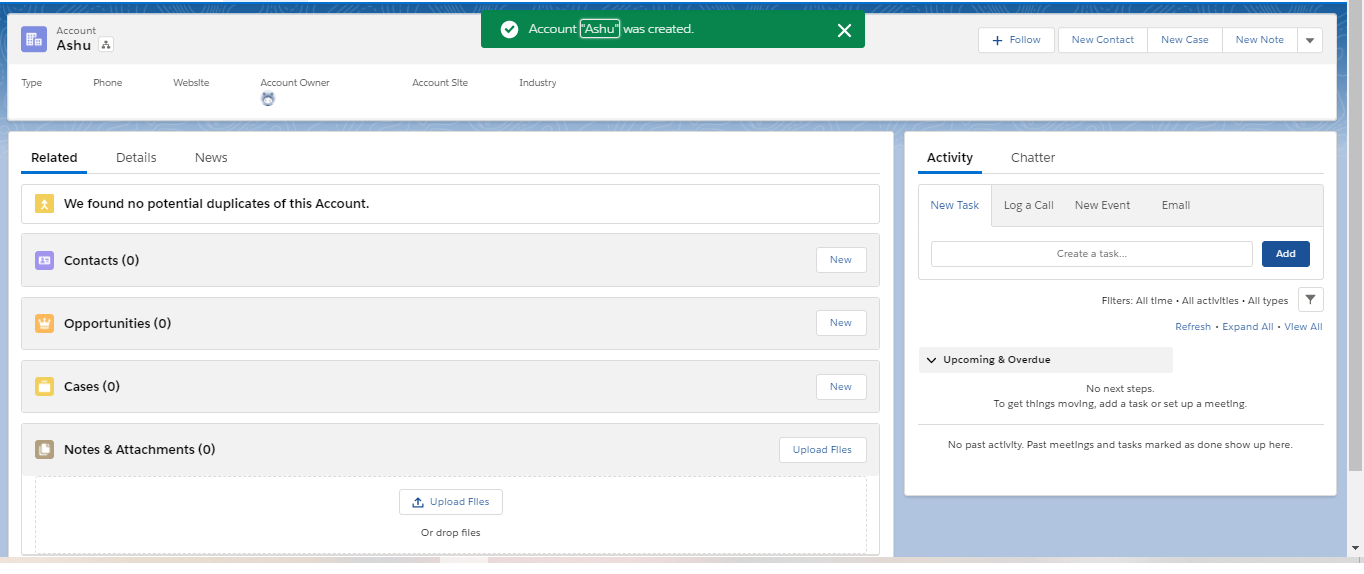Click the green success checkmark icon
Image resolution: width=1364 pixels, height=574 pixels.
tap(509, 30)
